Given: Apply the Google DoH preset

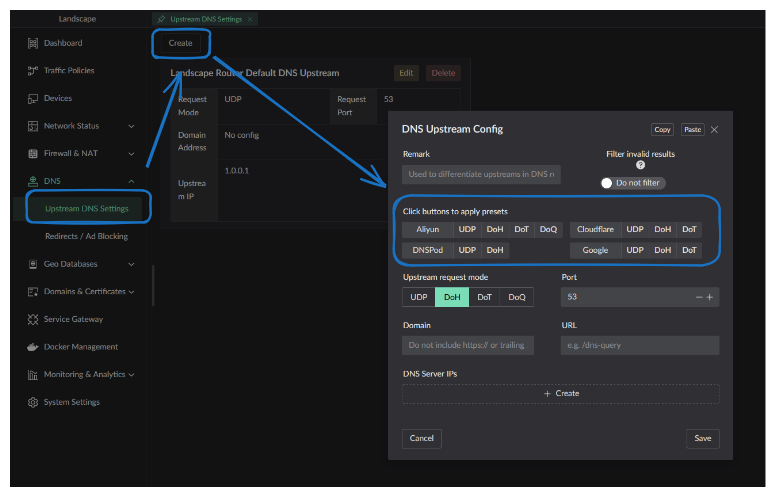Looking at the screenshot, I should click(x=663, y=250).
